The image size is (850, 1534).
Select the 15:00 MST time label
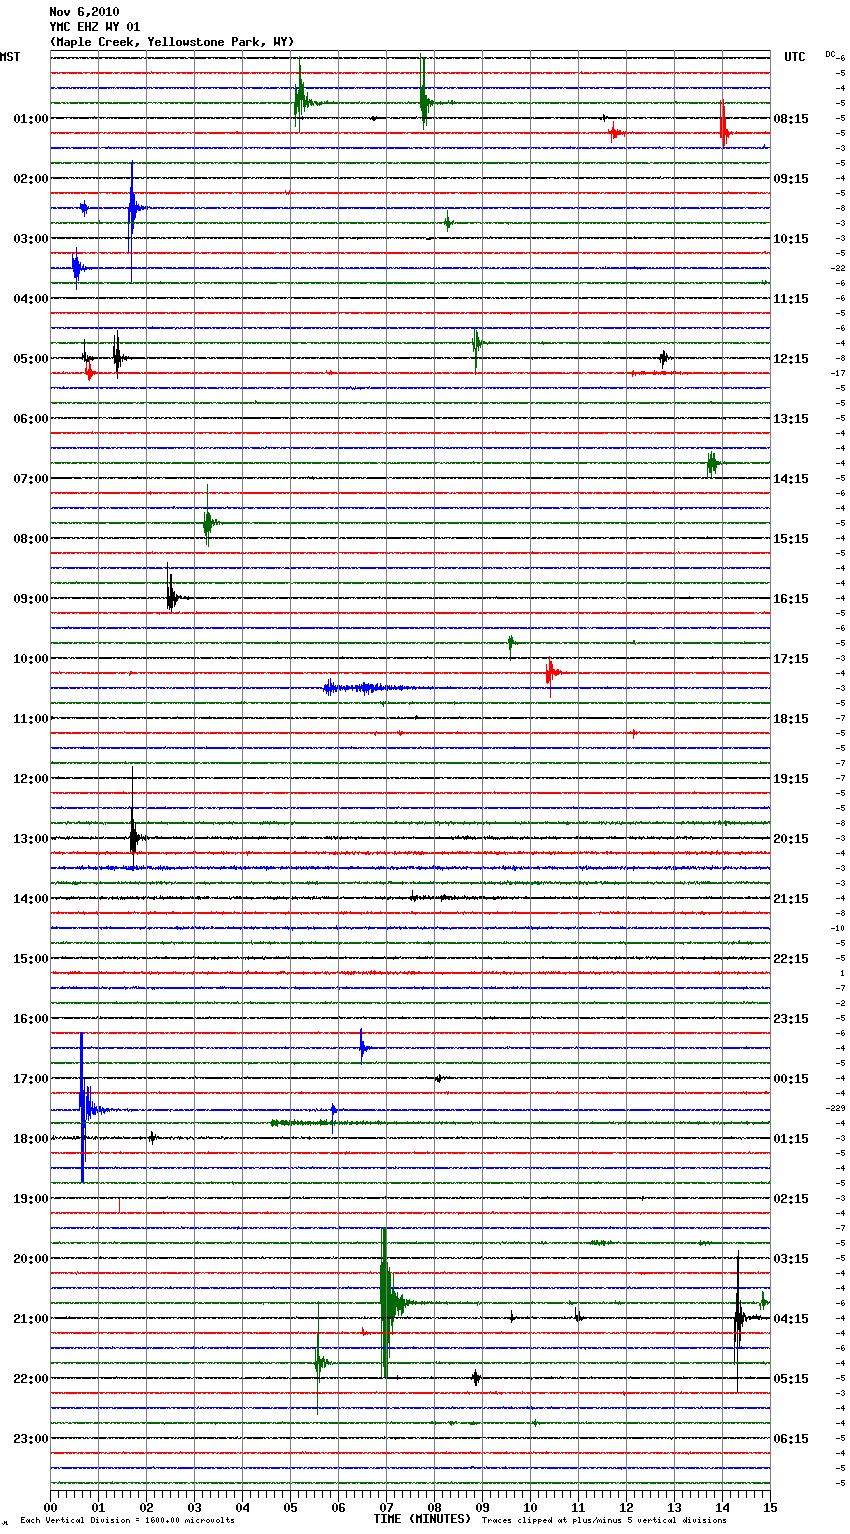[x=31, y=959]
